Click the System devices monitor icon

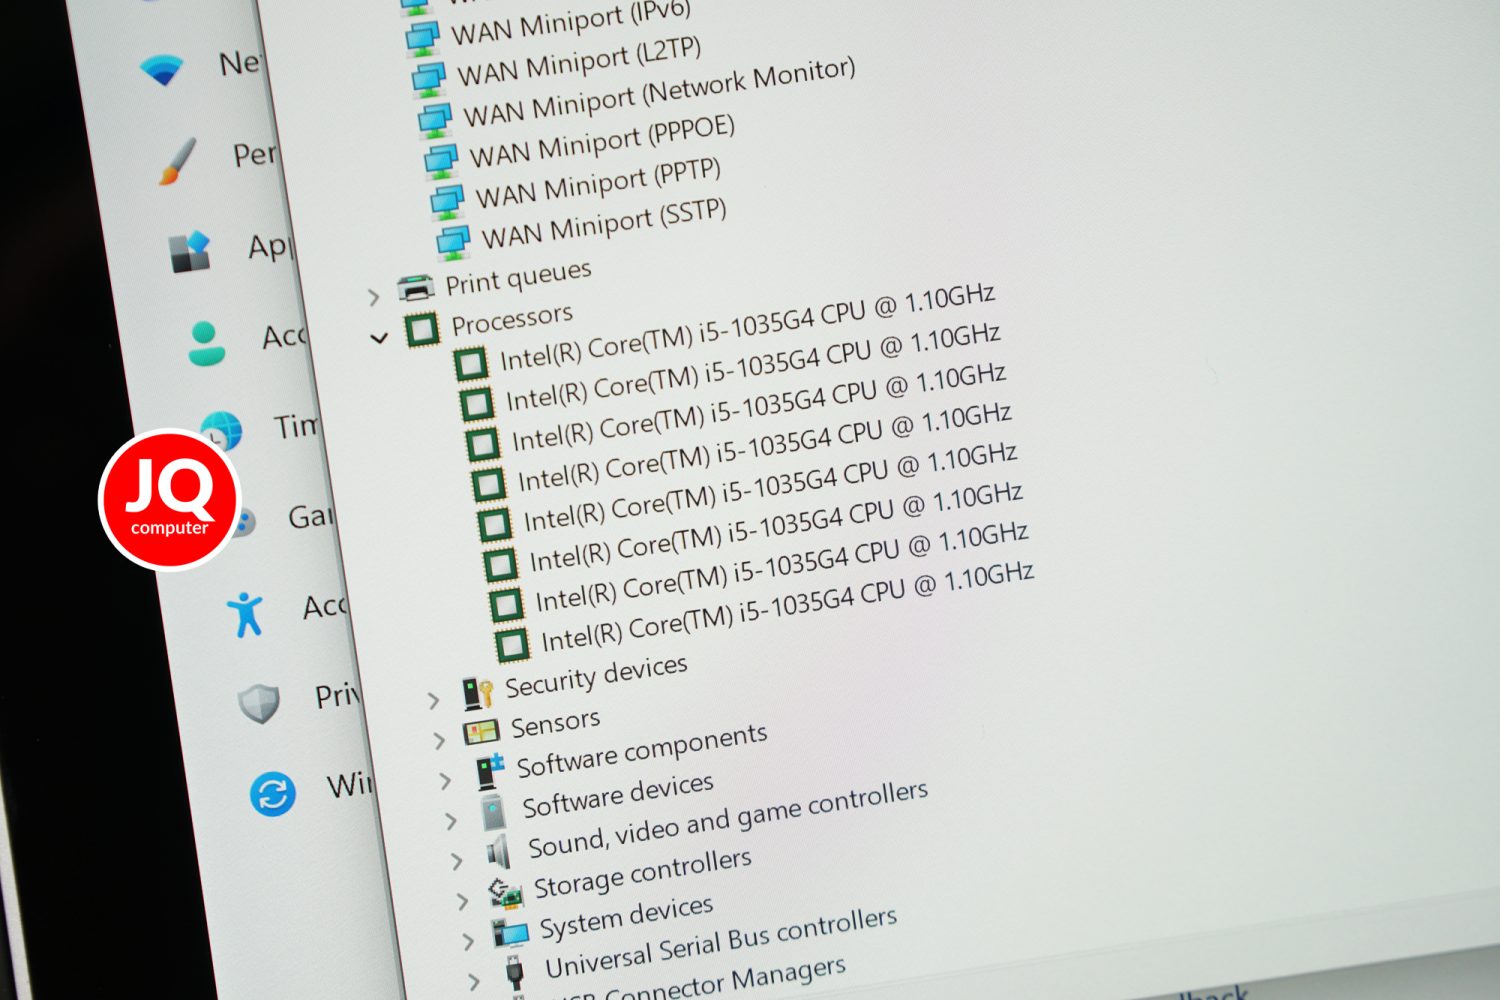511,933
